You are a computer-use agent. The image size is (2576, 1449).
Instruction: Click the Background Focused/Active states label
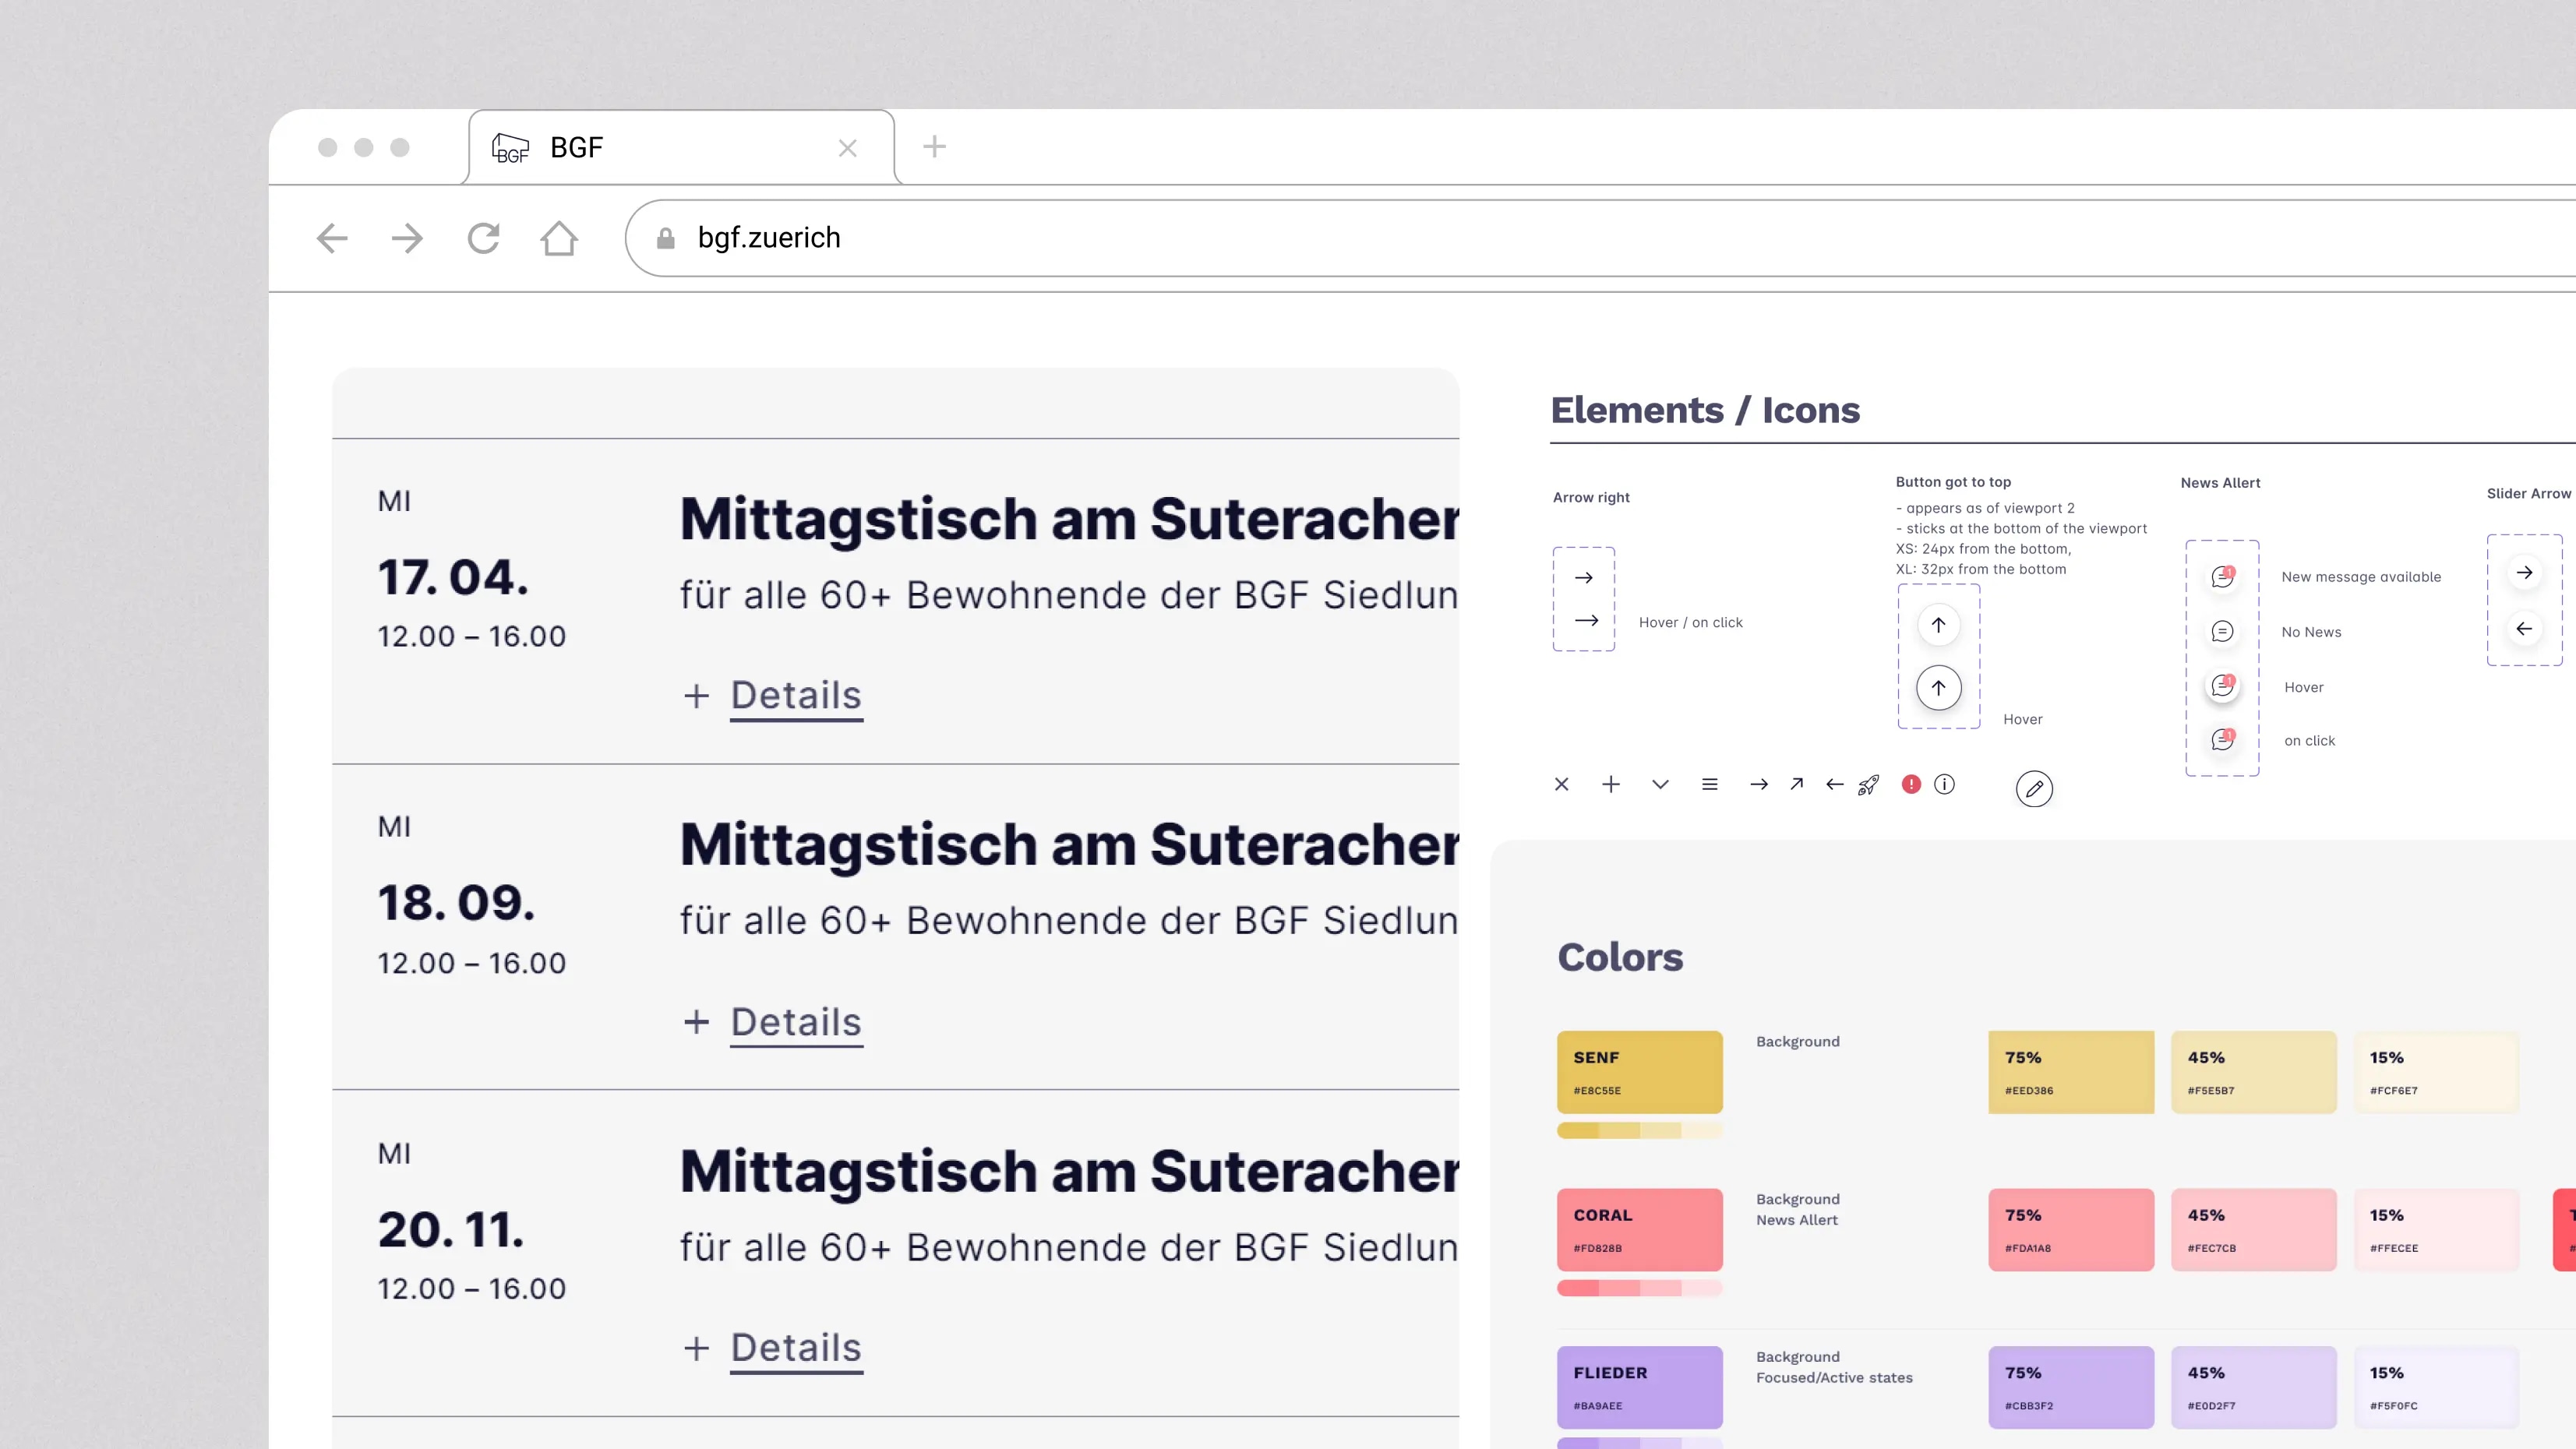[1834, 1367]
